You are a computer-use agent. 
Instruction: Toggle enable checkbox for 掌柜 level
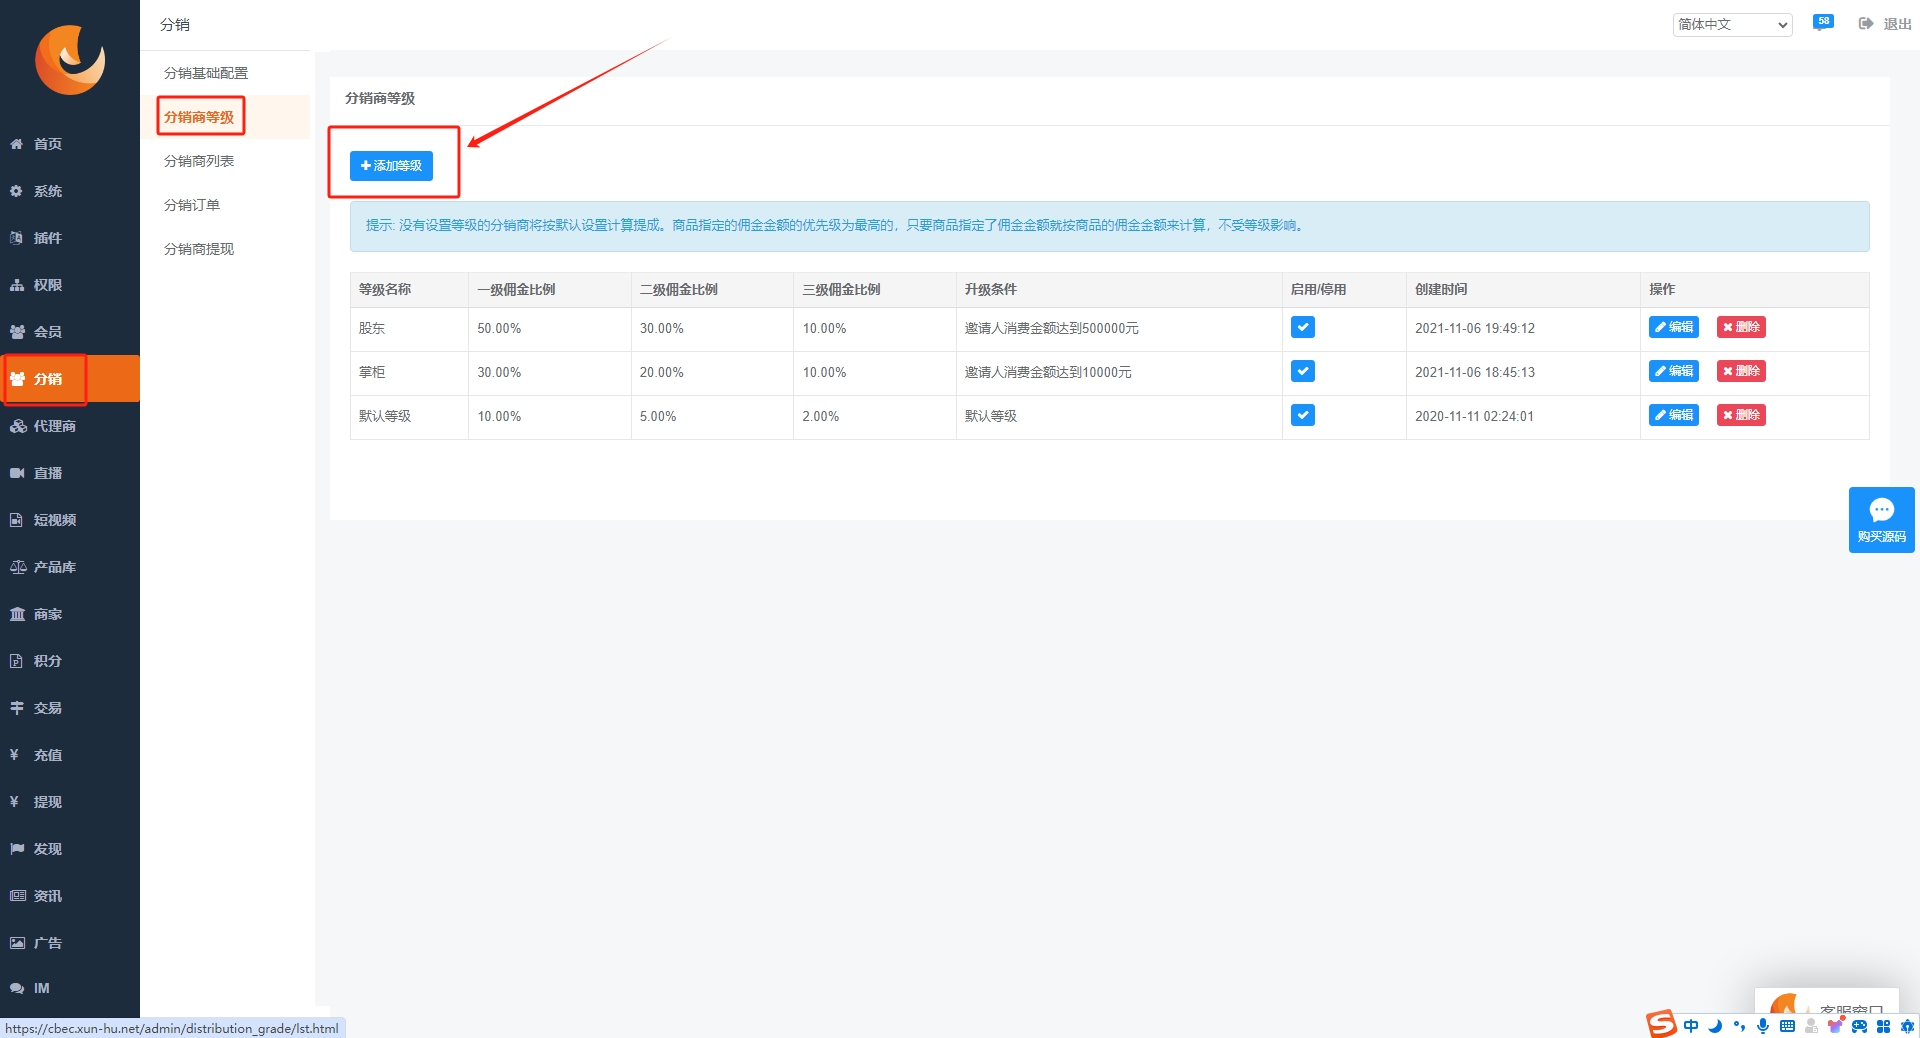1303,371
